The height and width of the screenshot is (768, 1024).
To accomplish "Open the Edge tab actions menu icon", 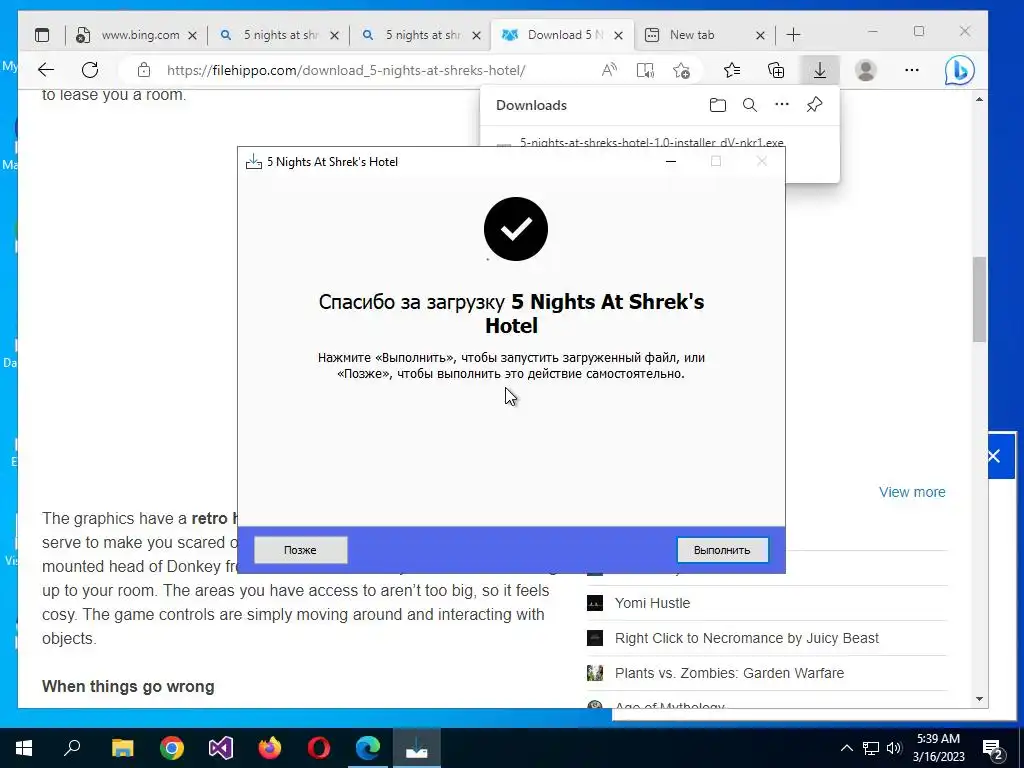I will 42,35.
